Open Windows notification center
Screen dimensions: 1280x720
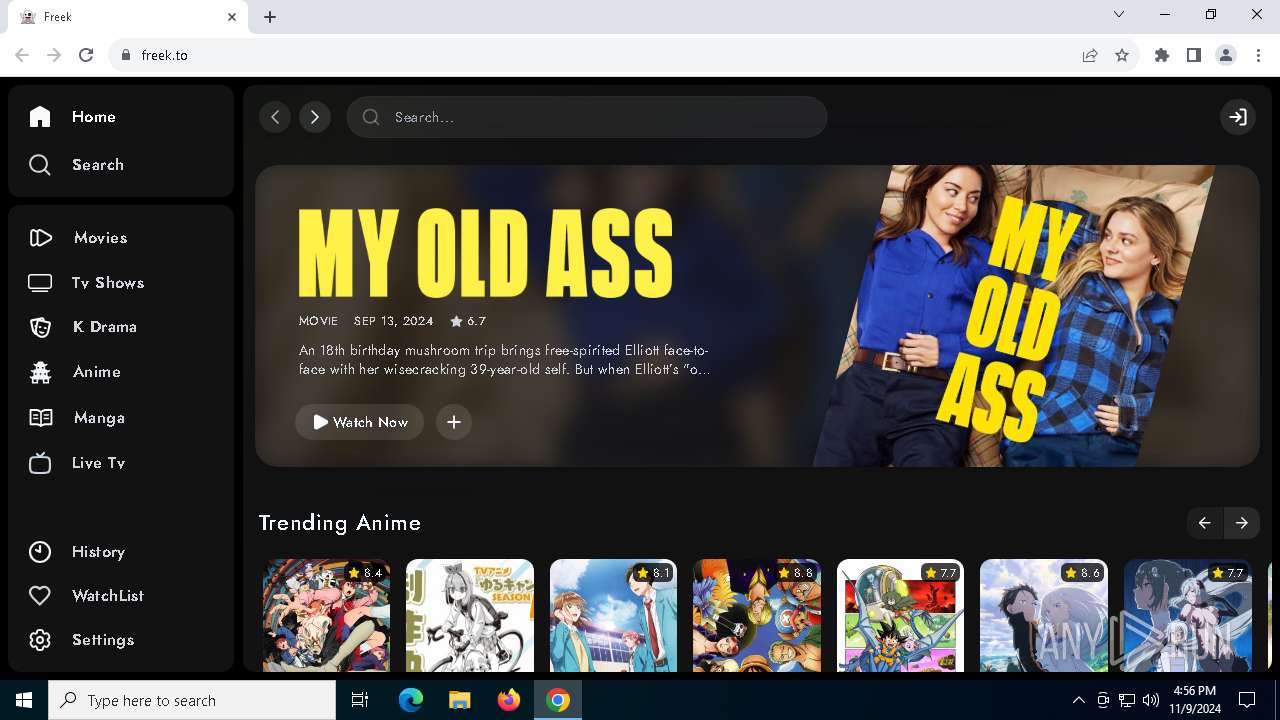(x=1247, y=700)
